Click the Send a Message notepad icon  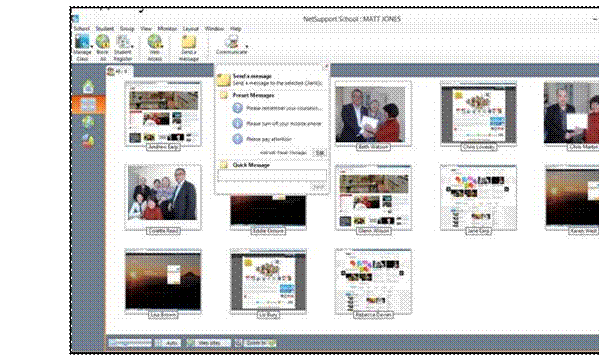pos(189,42)
